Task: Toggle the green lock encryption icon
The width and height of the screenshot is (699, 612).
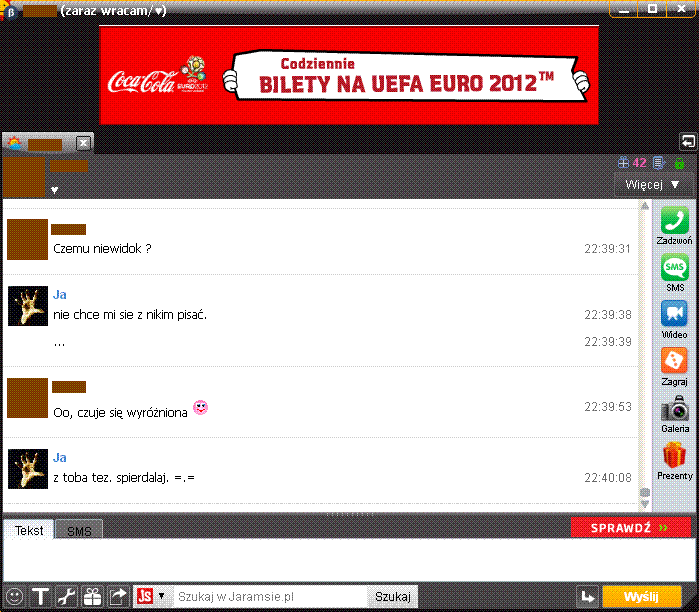Action: click(679, 163)
